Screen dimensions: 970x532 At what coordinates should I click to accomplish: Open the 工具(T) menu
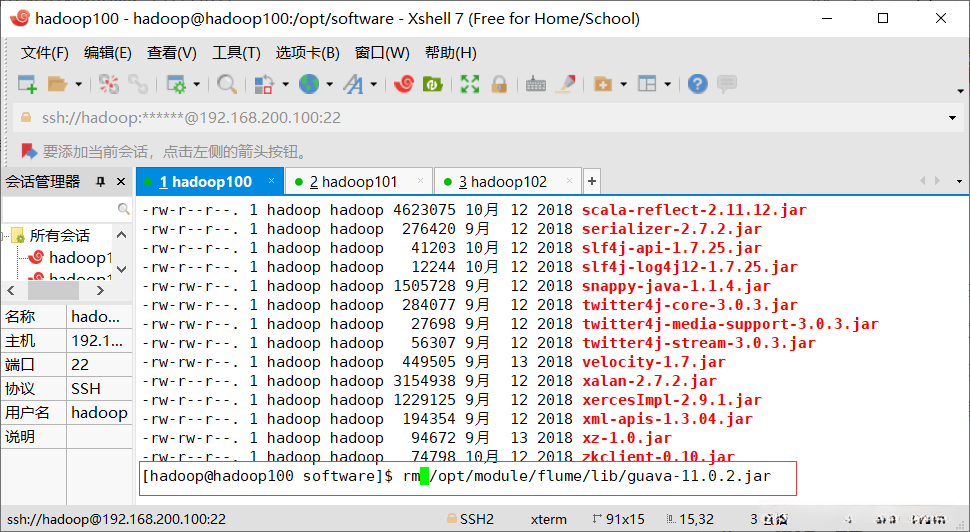click(x=236, y=53)
